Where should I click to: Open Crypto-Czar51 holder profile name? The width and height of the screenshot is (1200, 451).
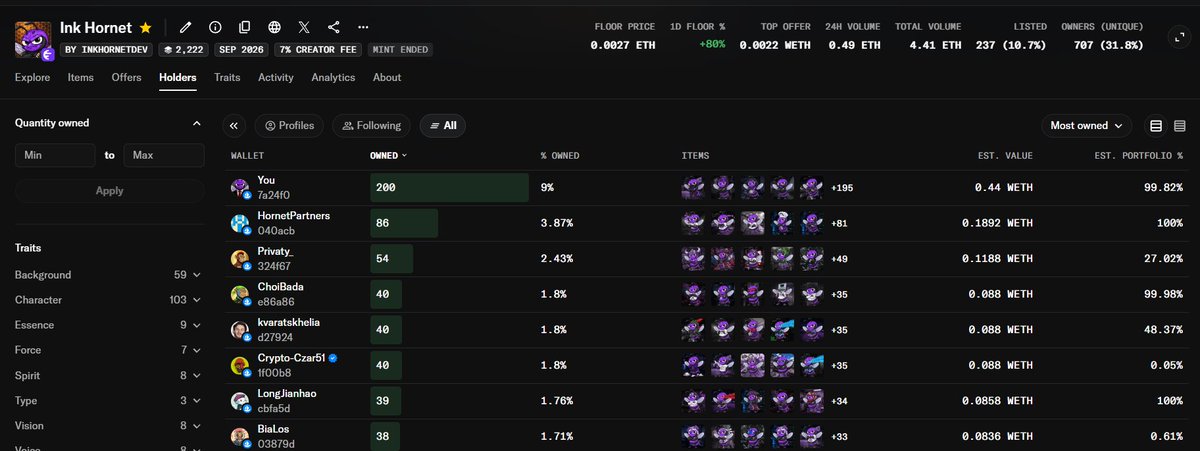tap(291, 358)
